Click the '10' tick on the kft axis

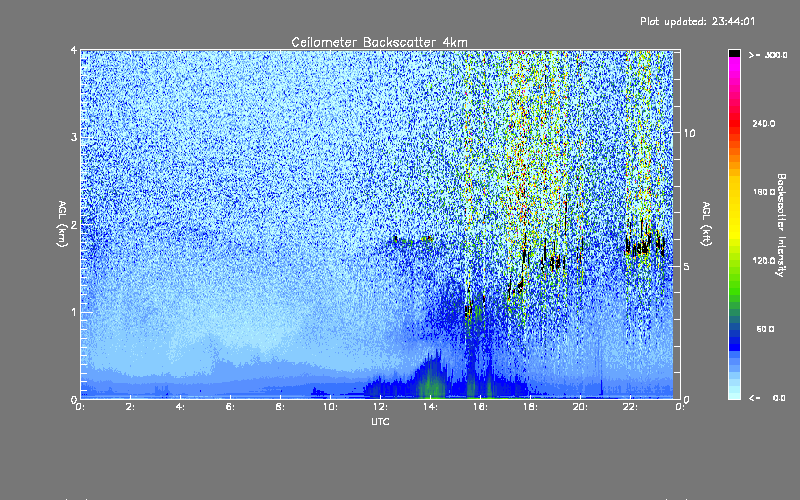coord(689,133)
